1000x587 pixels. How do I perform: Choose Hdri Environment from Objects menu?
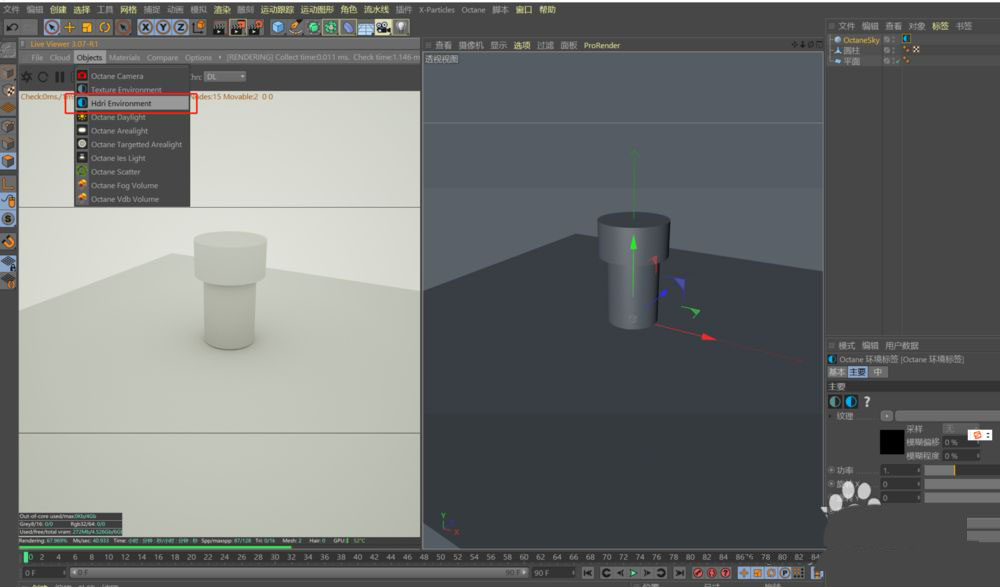[121, 103]
